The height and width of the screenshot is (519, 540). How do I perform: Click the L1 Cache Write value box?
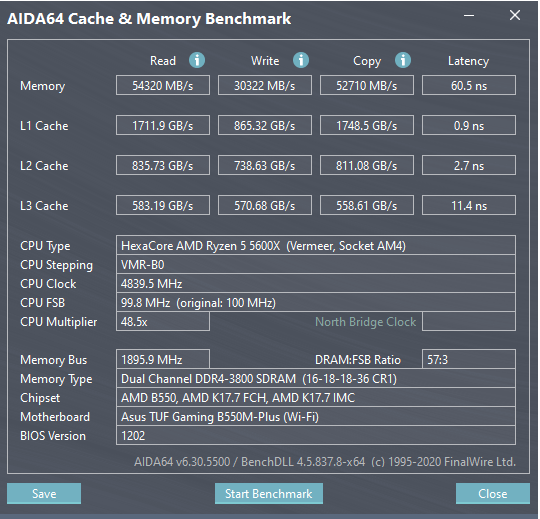[x=265, y=125]
